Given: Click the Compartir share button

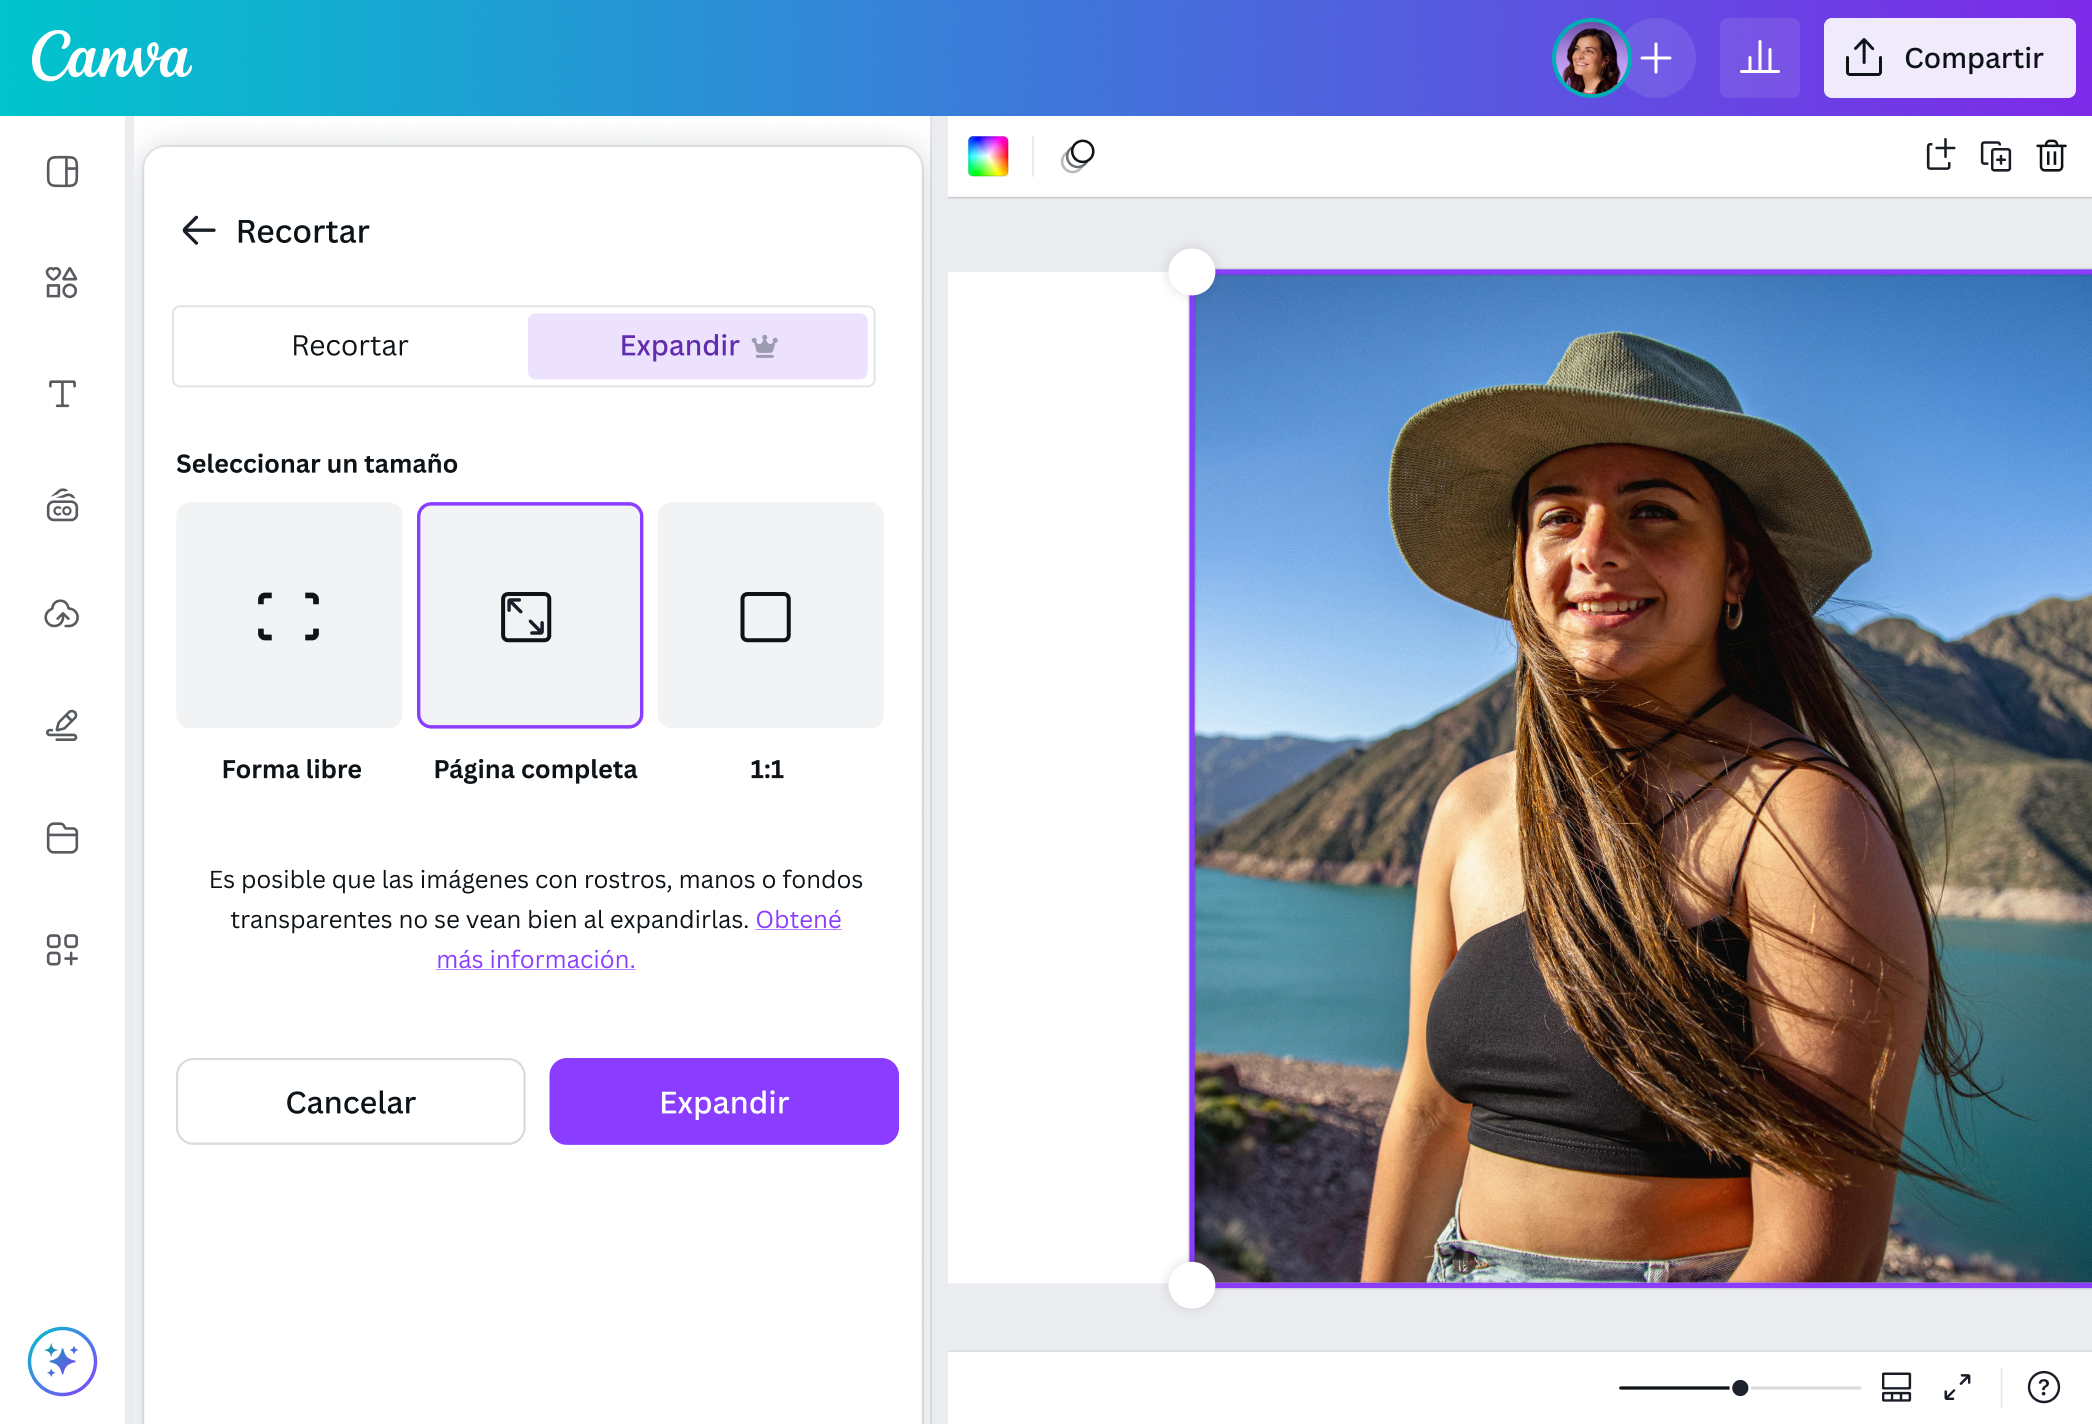Looking at the screenshot, I should pyautogui.click(x=1949, y=58).
